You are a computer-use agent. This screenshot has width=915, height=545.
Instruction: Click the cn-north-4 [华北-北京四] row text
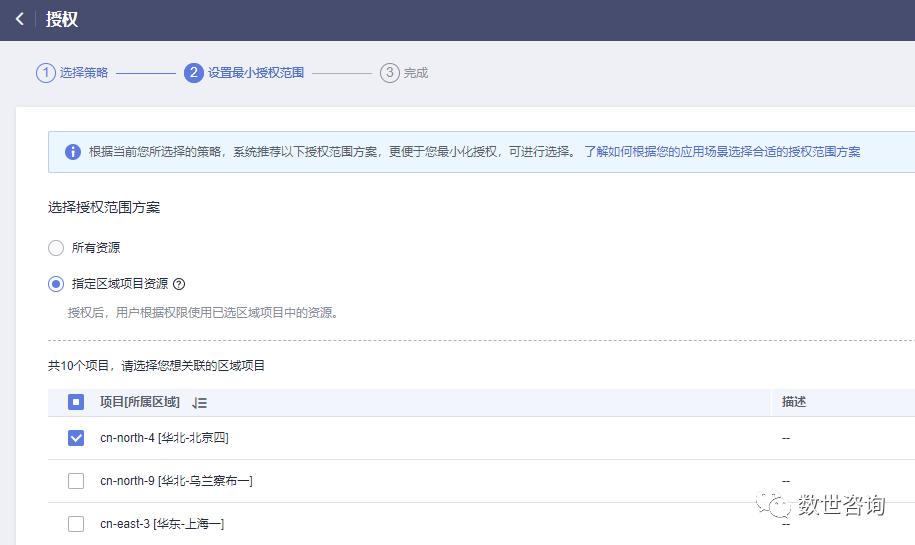coord(164,438)
